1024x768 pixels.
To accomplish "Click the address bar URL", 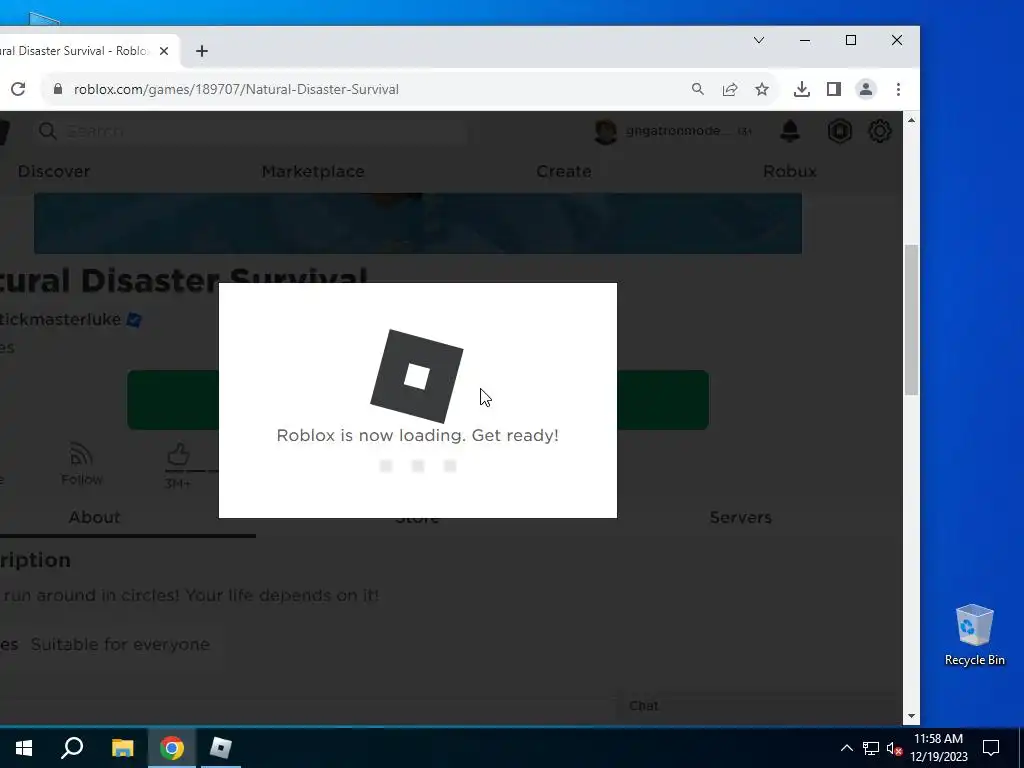I will [236, 89].
